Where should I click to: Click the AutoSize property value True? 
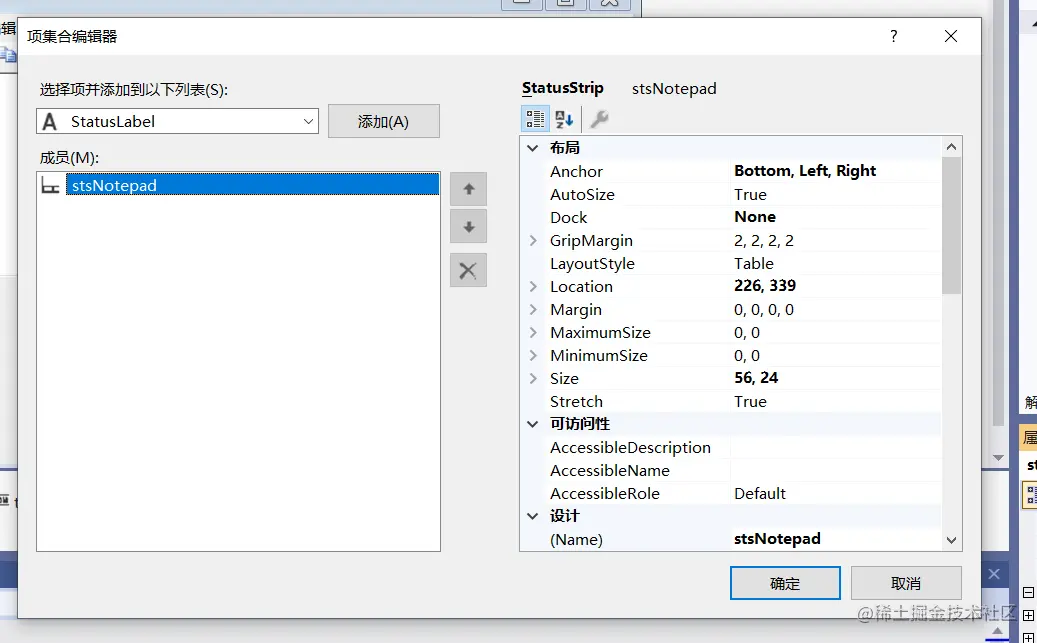[750, 194]
